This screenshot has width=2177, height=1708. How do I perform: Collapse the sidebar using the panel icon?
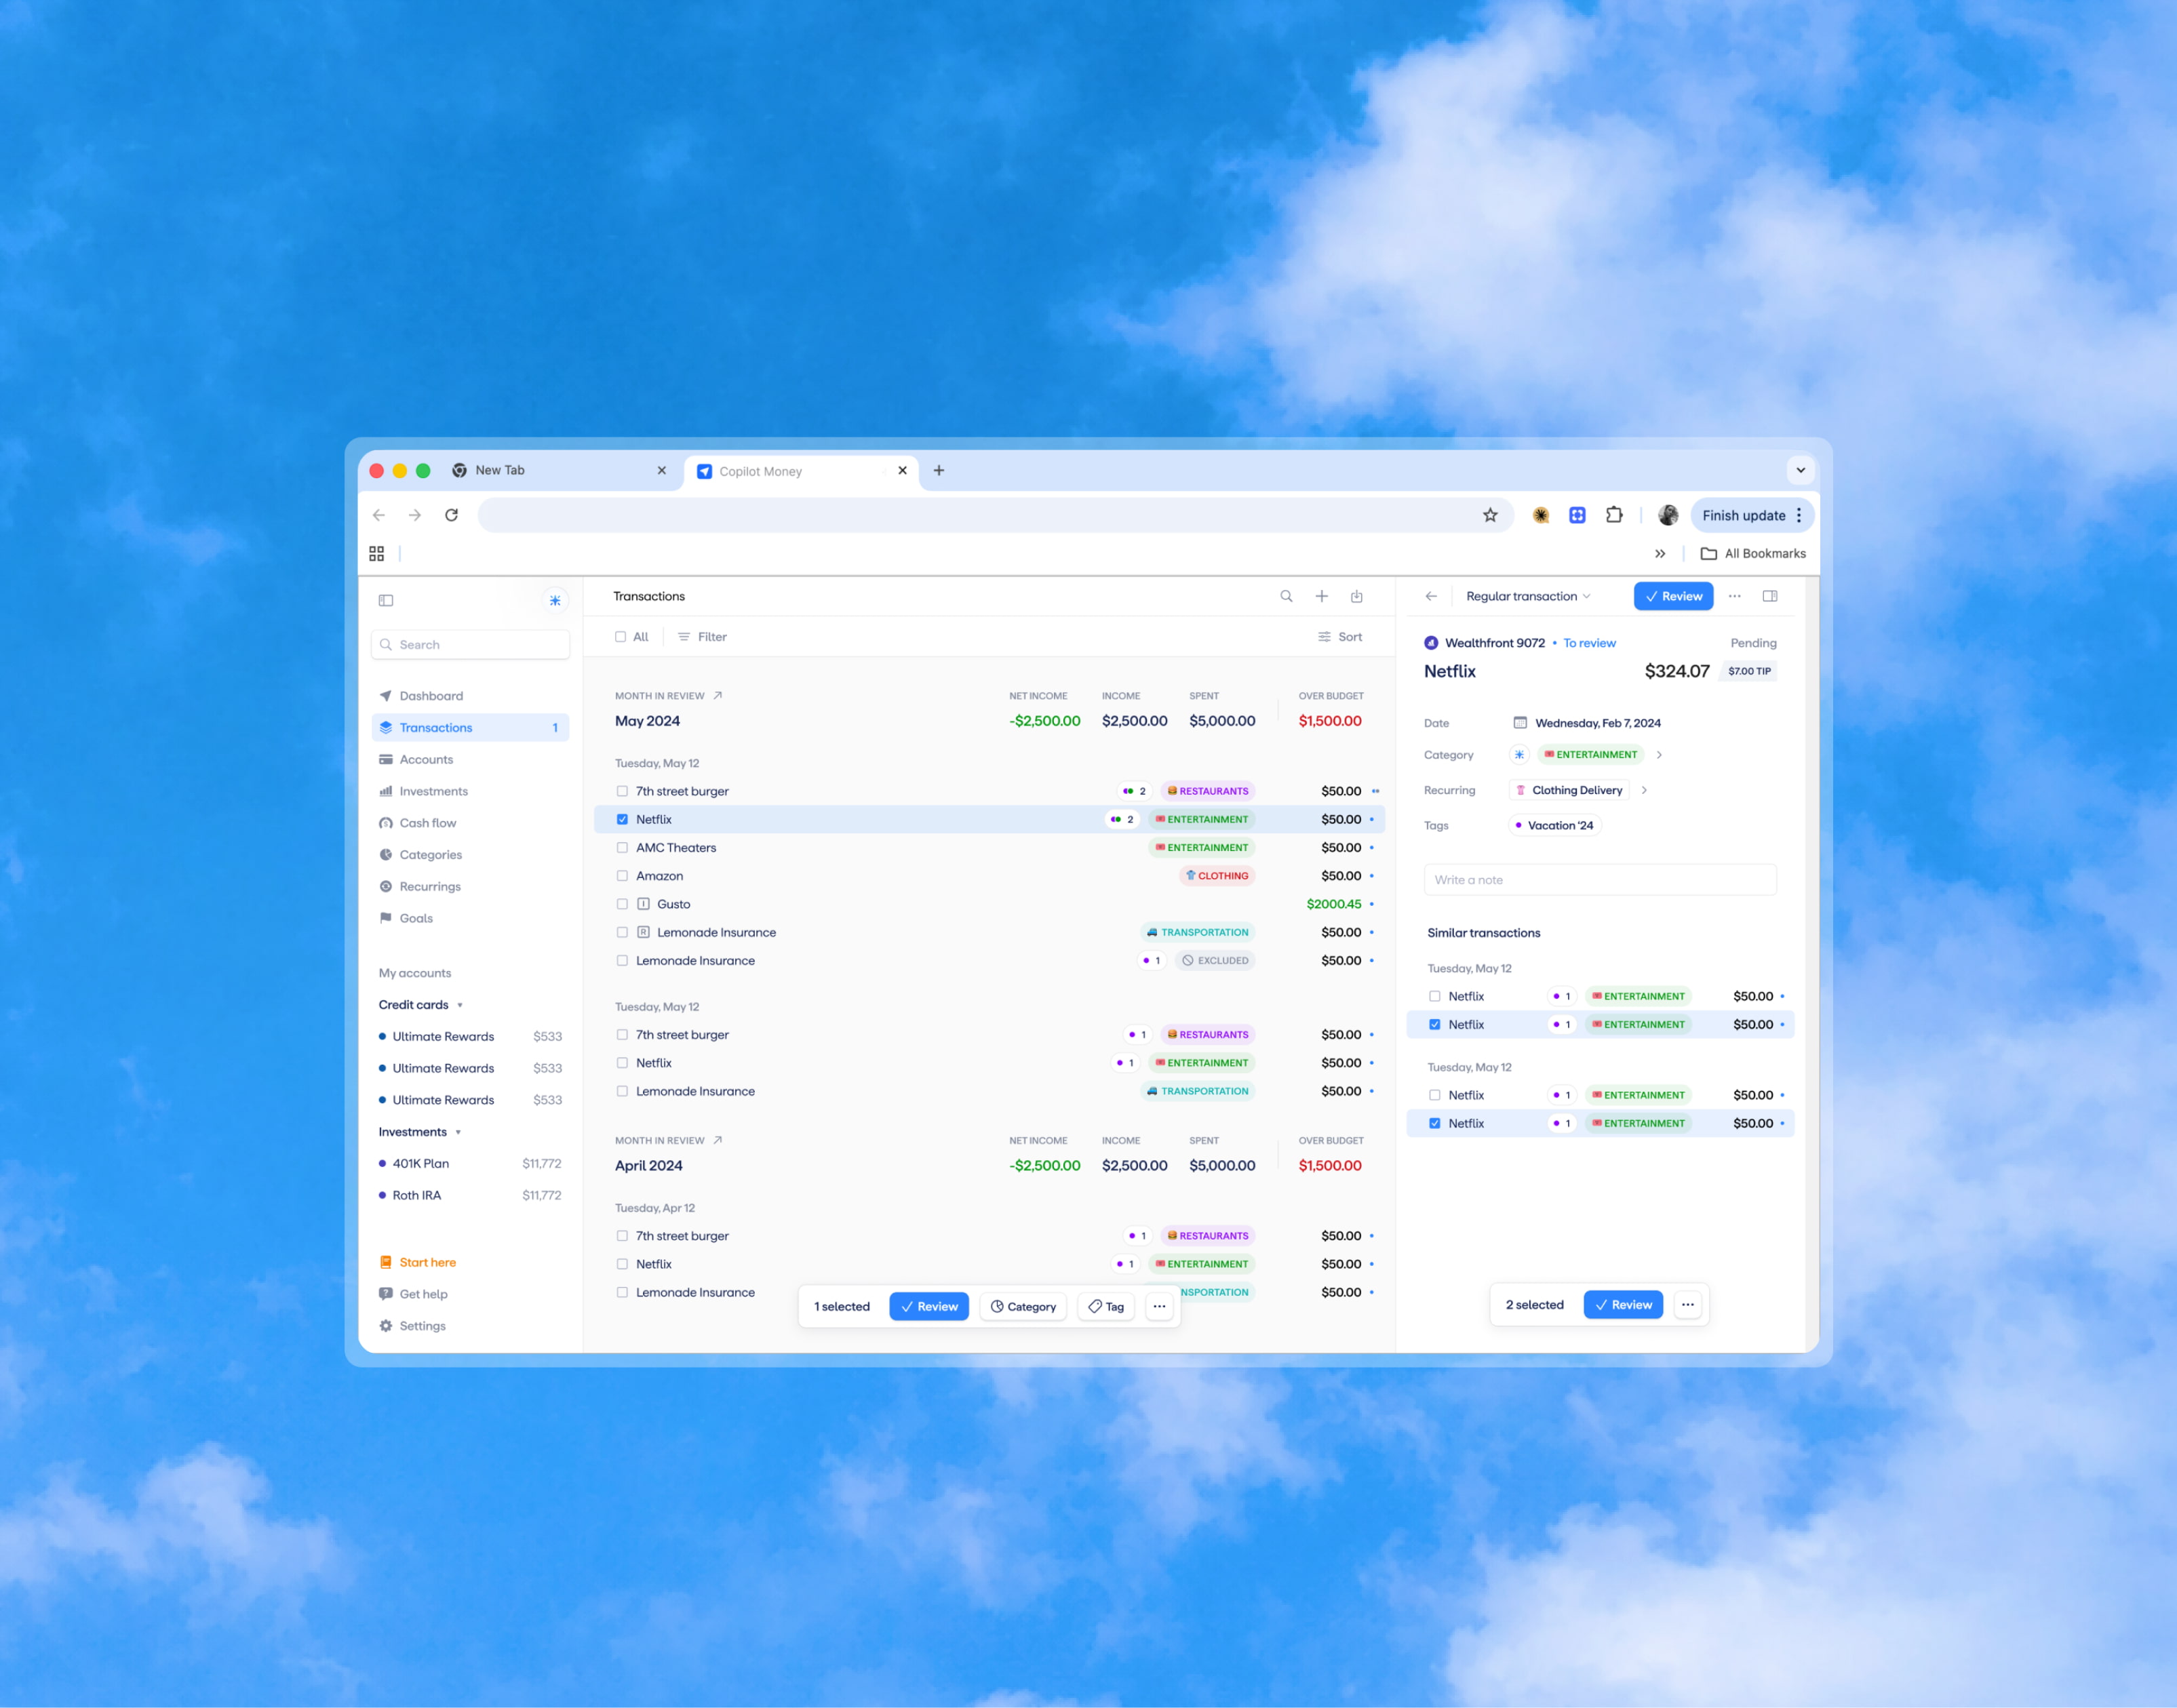pyautogui.click(x=386, y=600)
